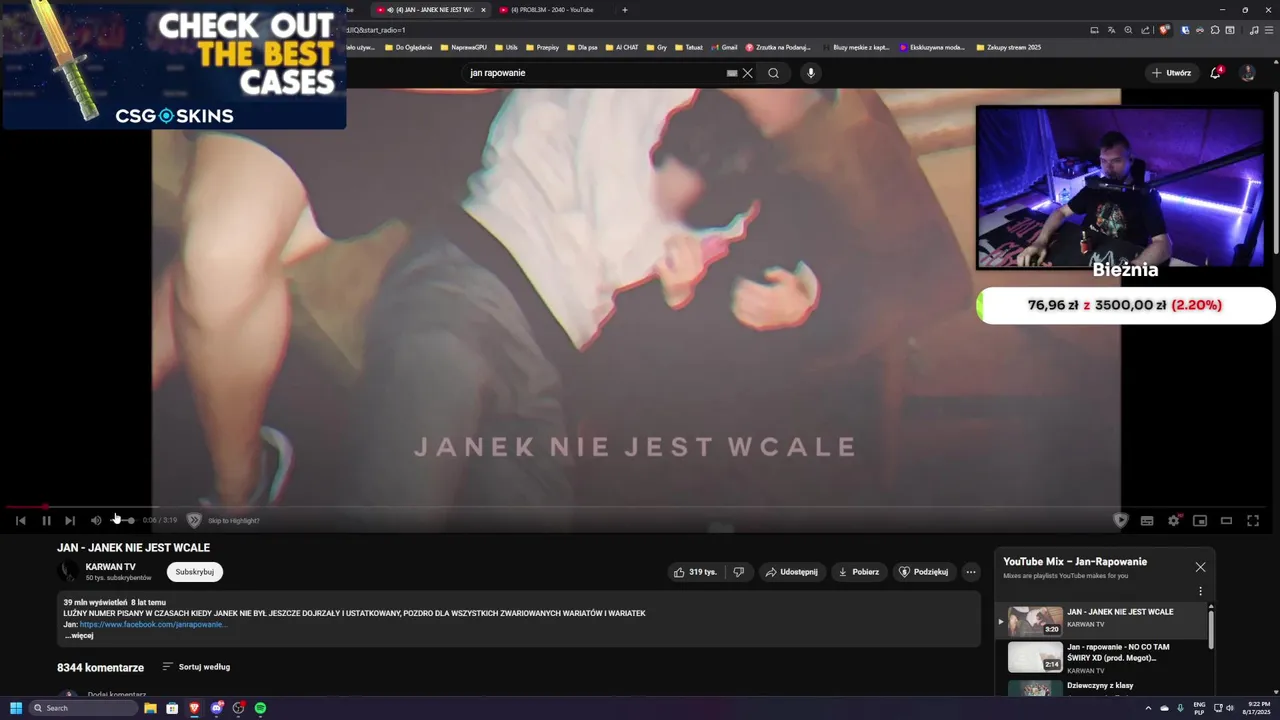Switch to the JAN - JANEK NIE JEST WCALE tab
The image size is (1280, 720).
(429, 10)
